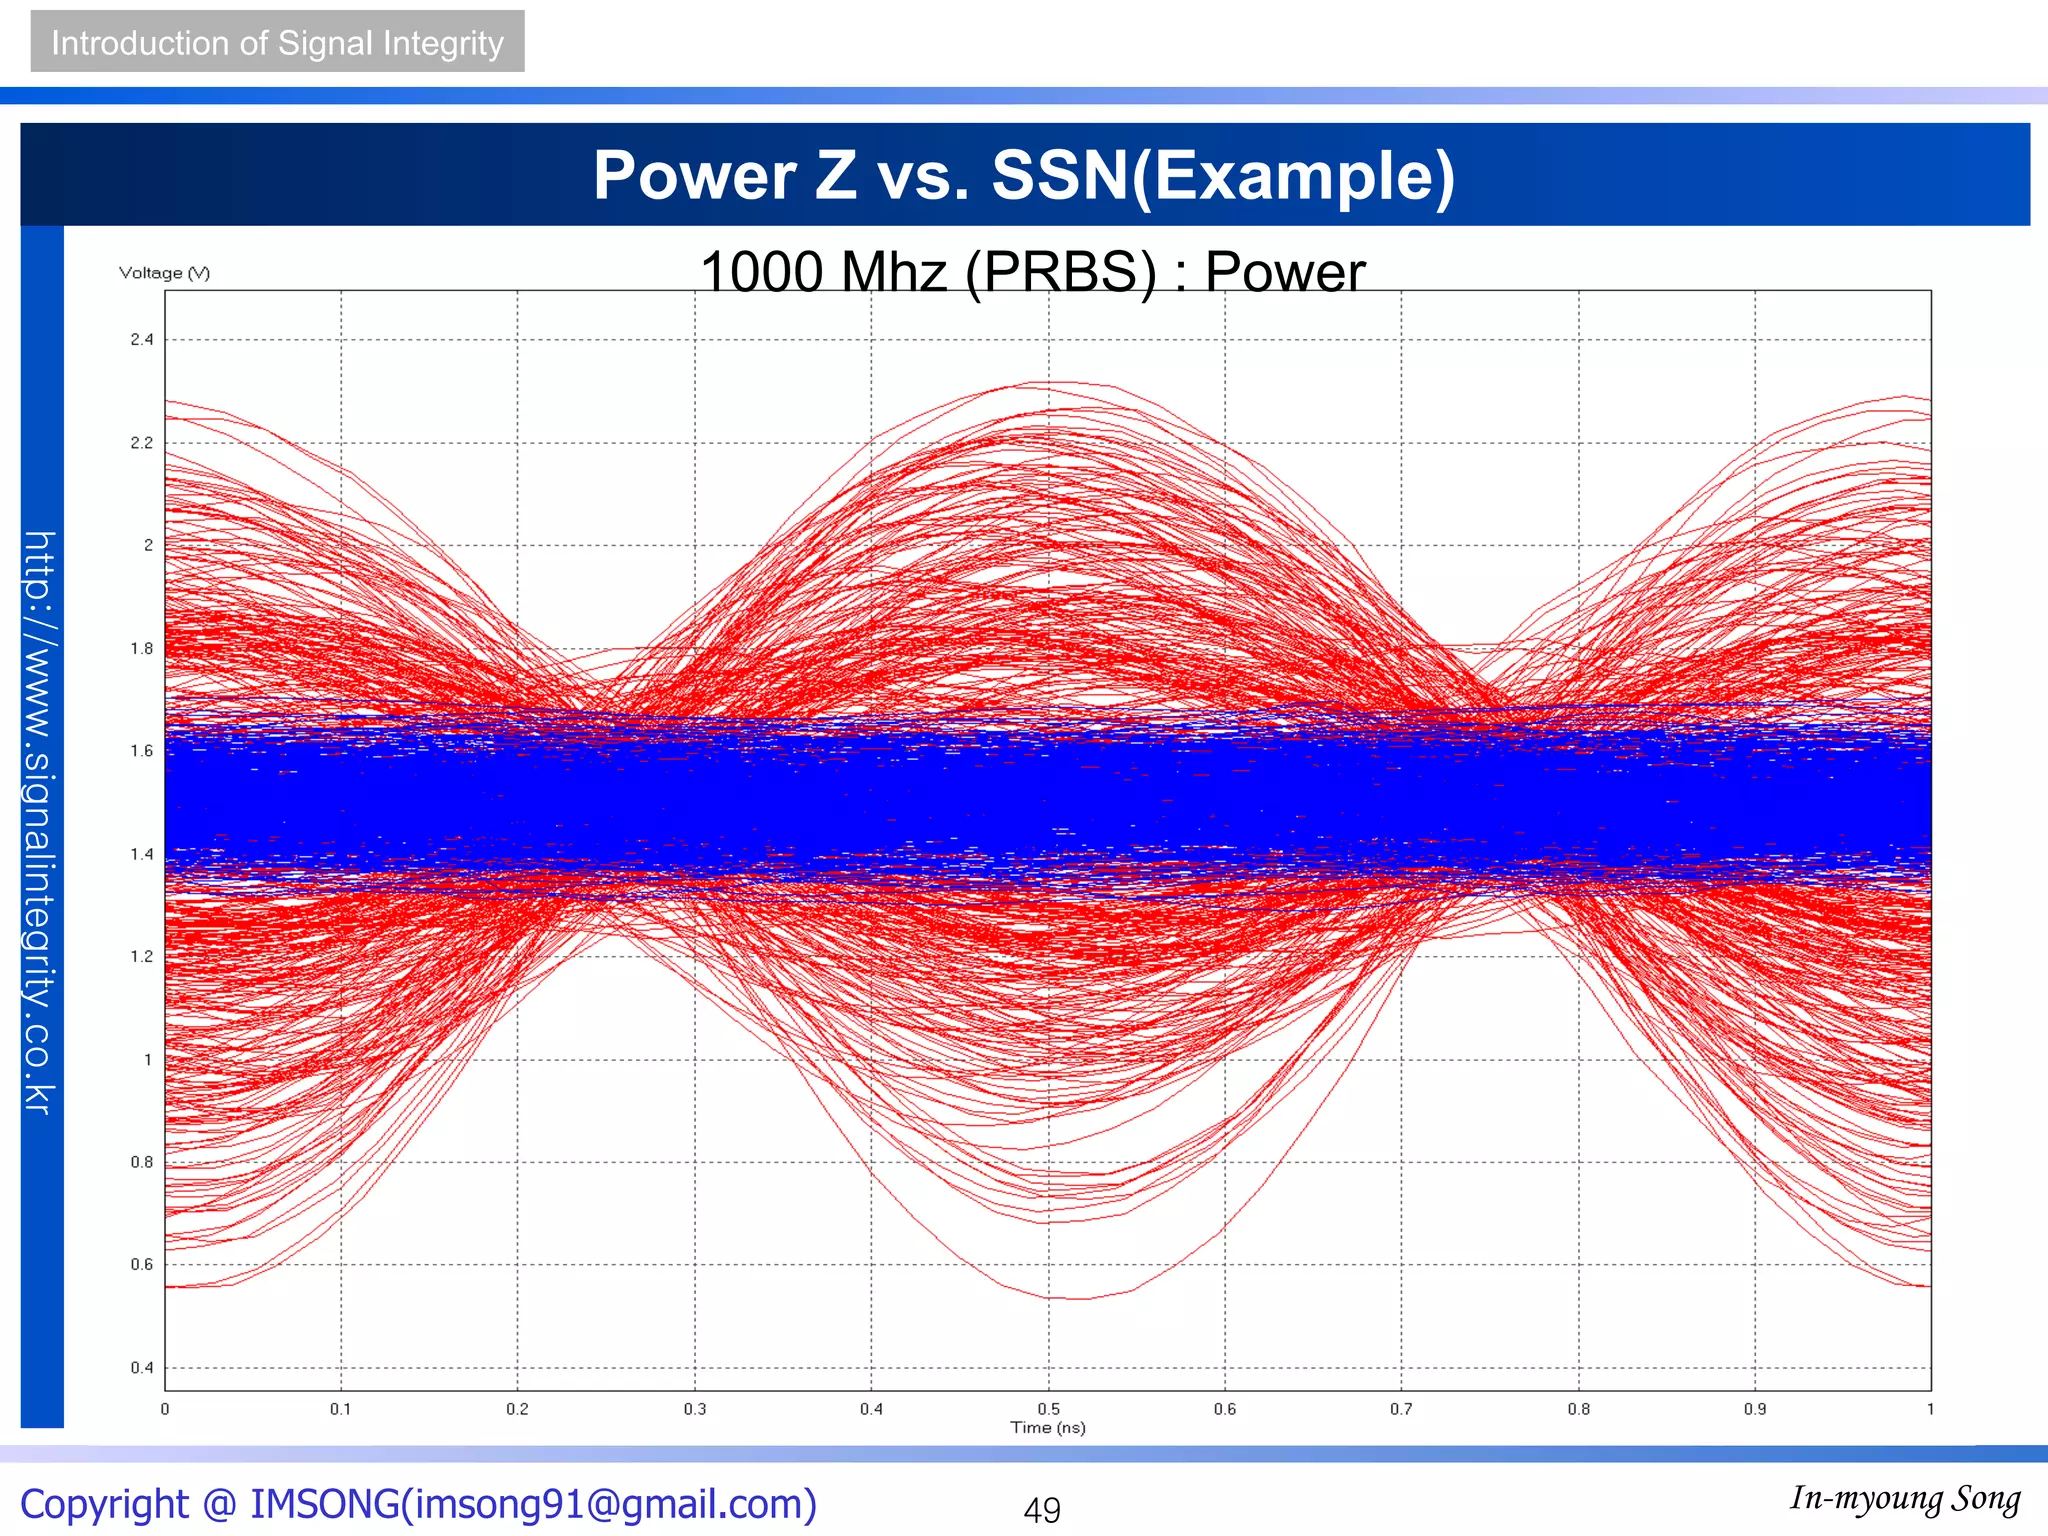Click the 1.4 voltage axis tick label
This screenshot has height=1536, width=2048.
[x=142, y=854]
